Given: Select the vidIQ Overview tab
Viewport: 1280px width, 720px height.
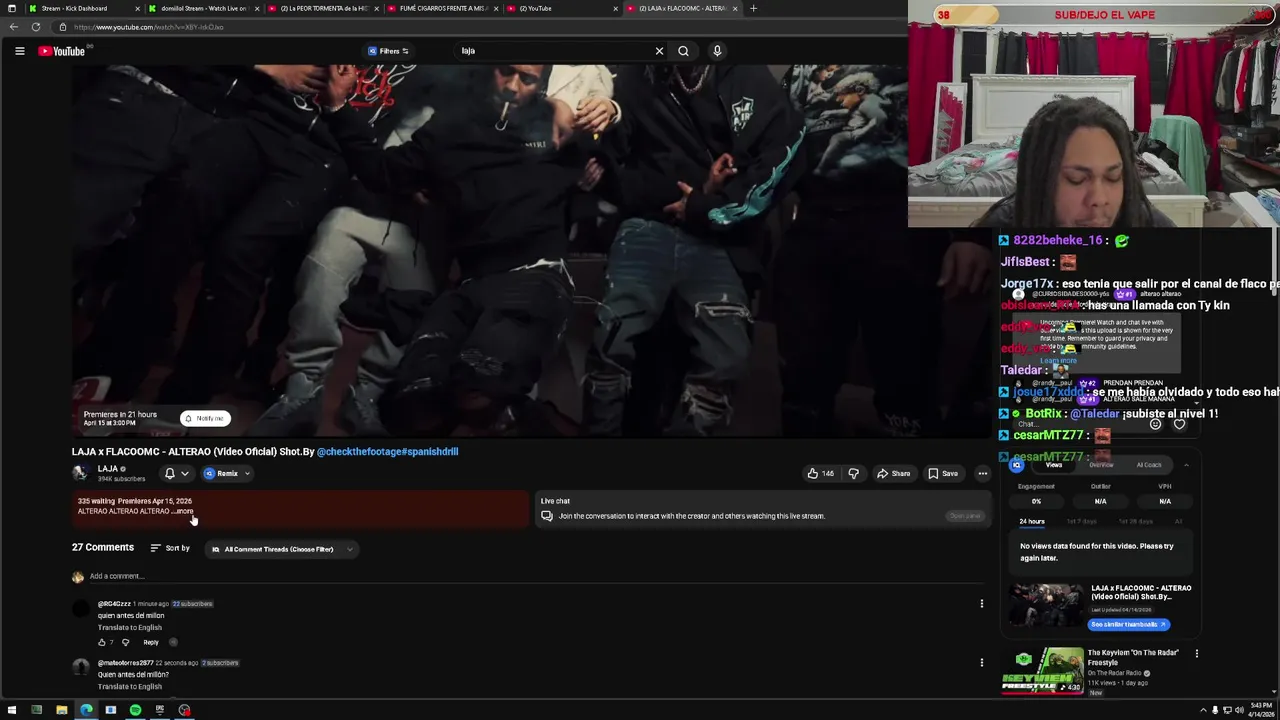Looking at the screenshot, I should click(1101, 465).
